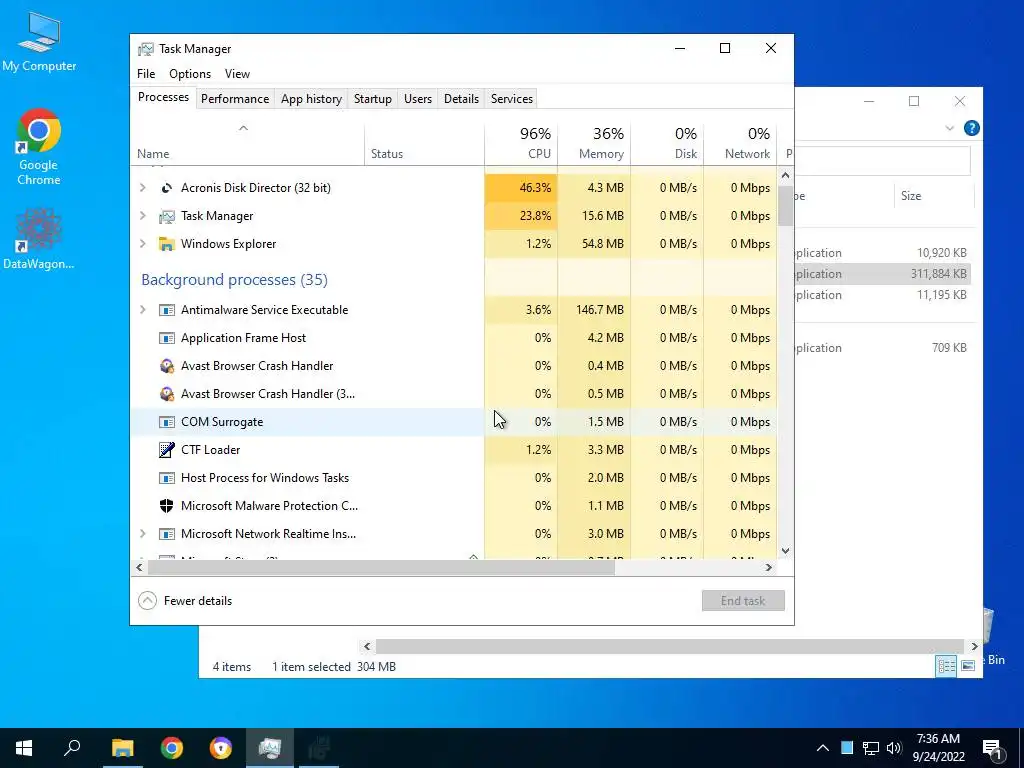Show hidden system tray icons
1024x768 pixels.
click(x=823, y=748)
